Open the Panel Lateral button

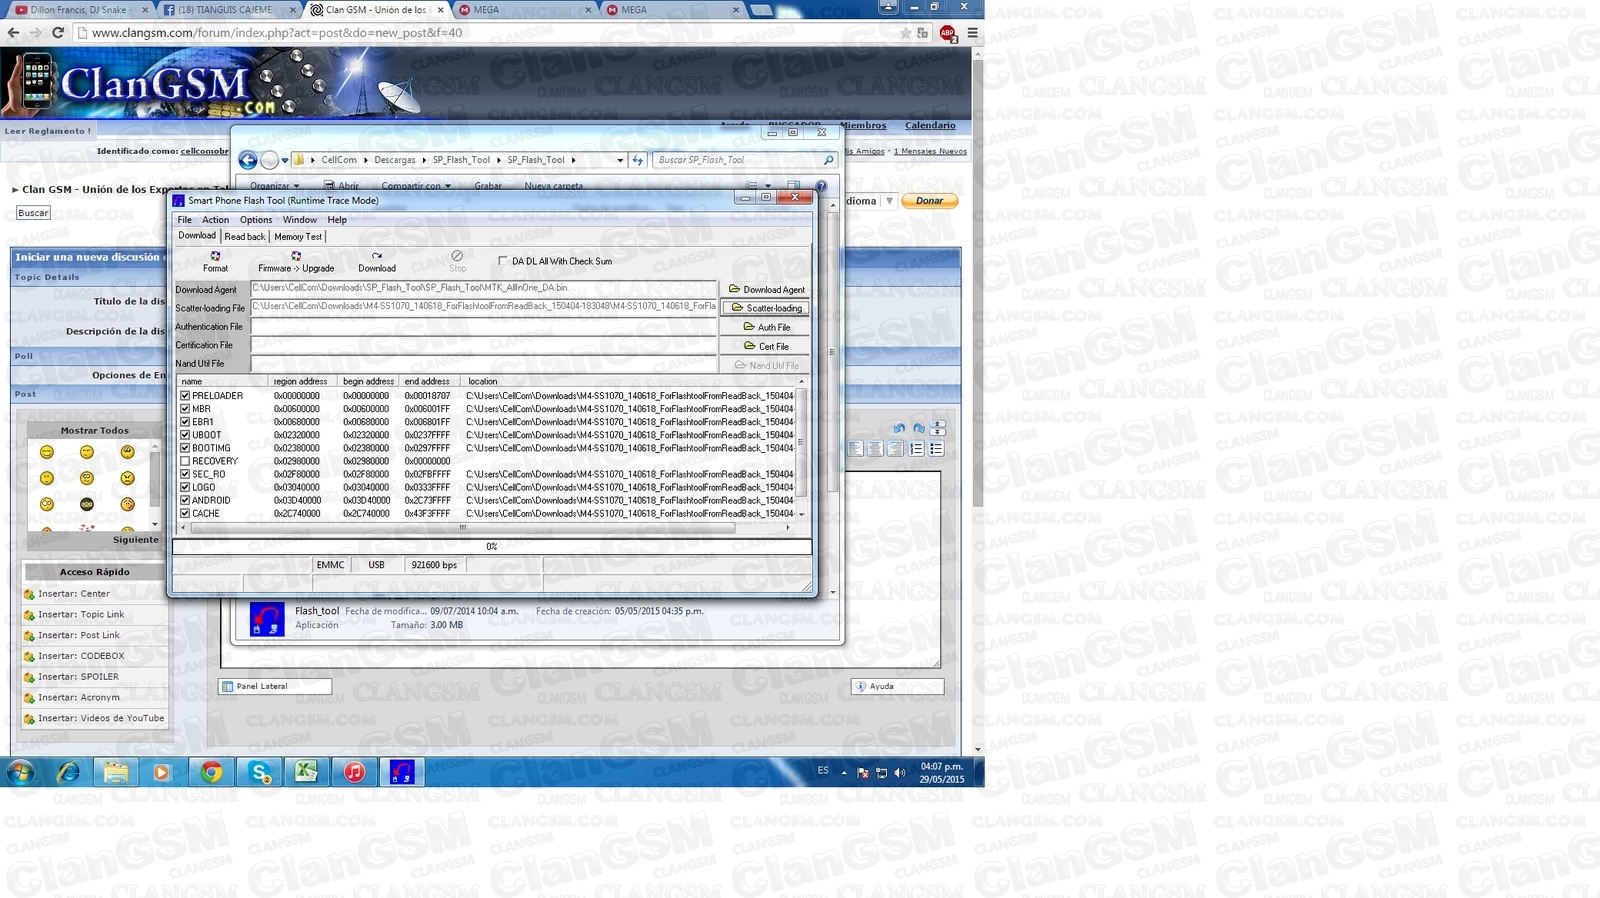pos(275,686)
